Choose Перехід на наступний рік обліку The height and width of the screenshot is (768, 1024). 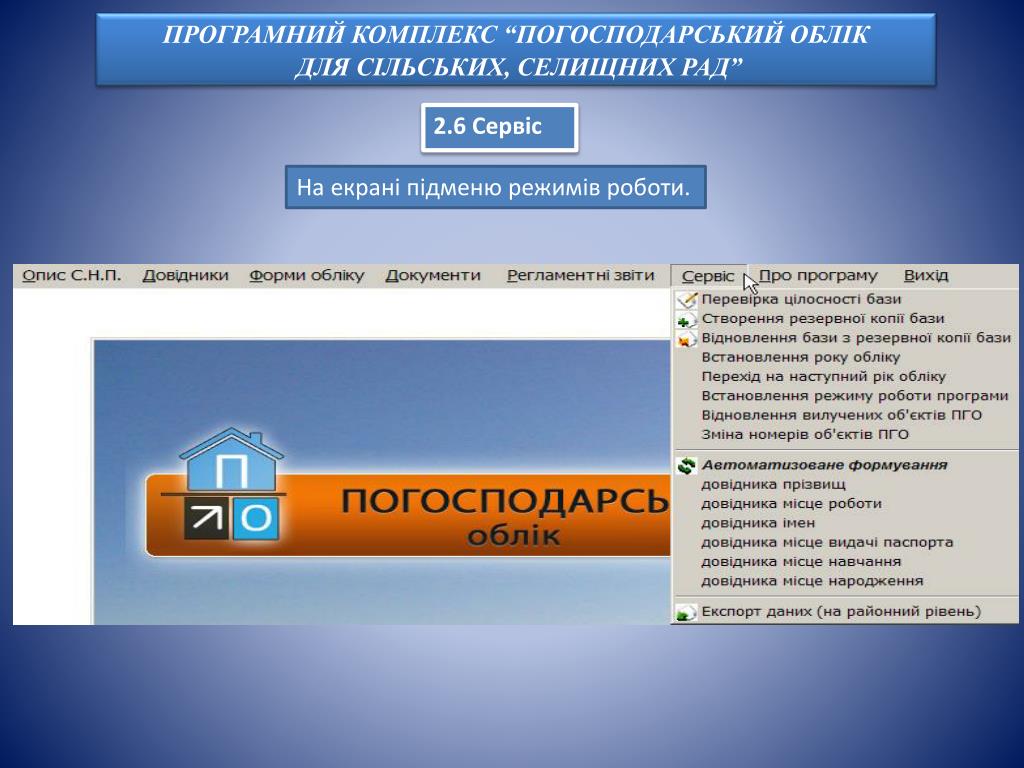coord(824,377)
